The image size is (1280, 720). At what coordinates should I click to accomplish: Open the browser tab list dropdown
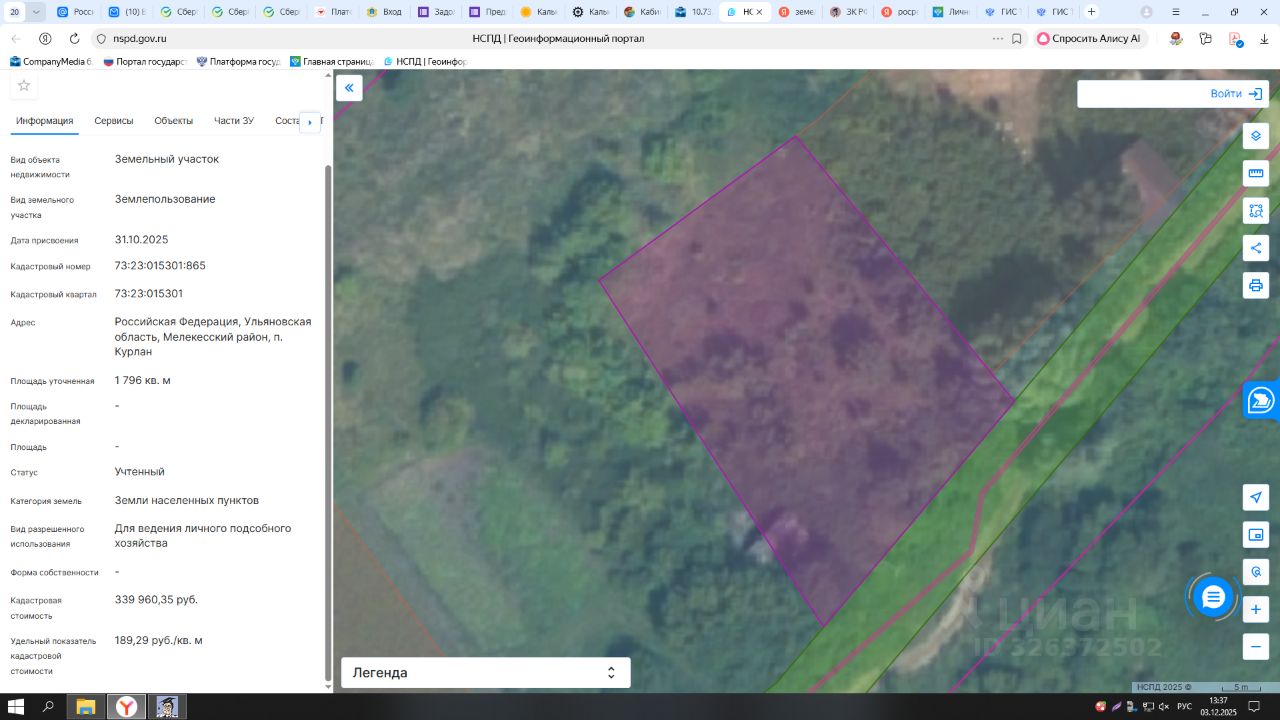pos(37,12)
